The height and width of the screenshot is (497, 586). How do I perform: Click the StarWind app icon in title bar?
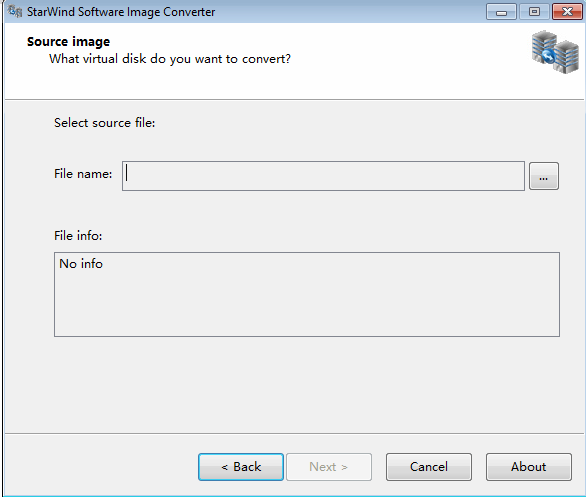click(15, 11)
